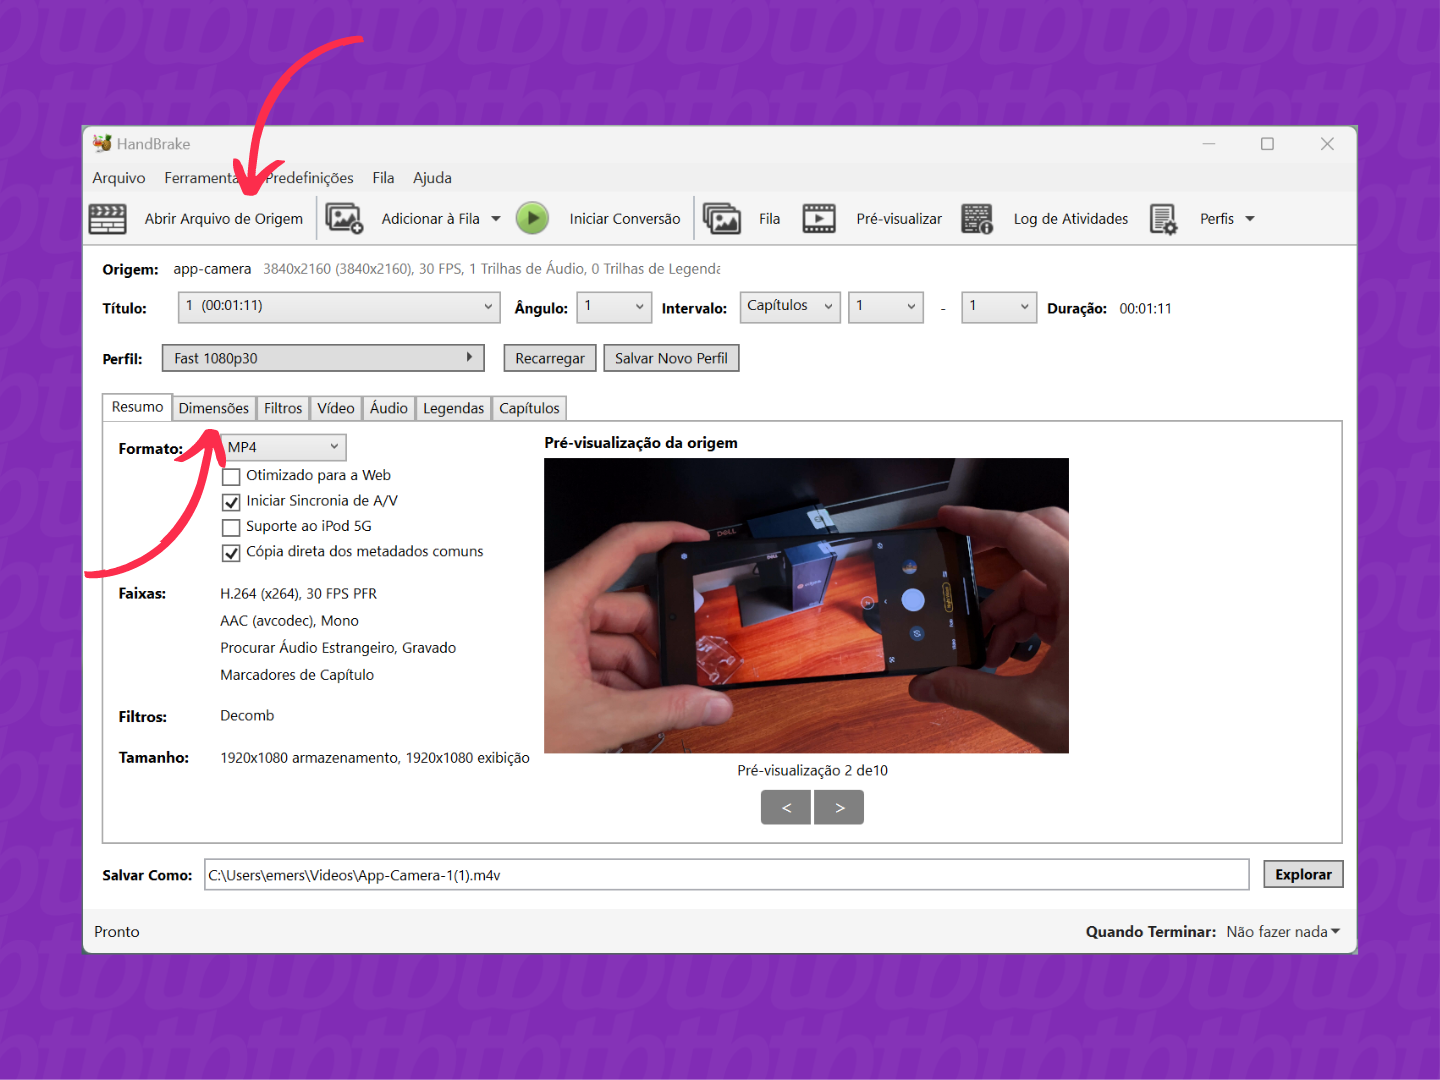The width and height of the screenshot is (1440, 1080).
Task: Expand the Capítulos interval dropdown
Action: coord(789,307)
